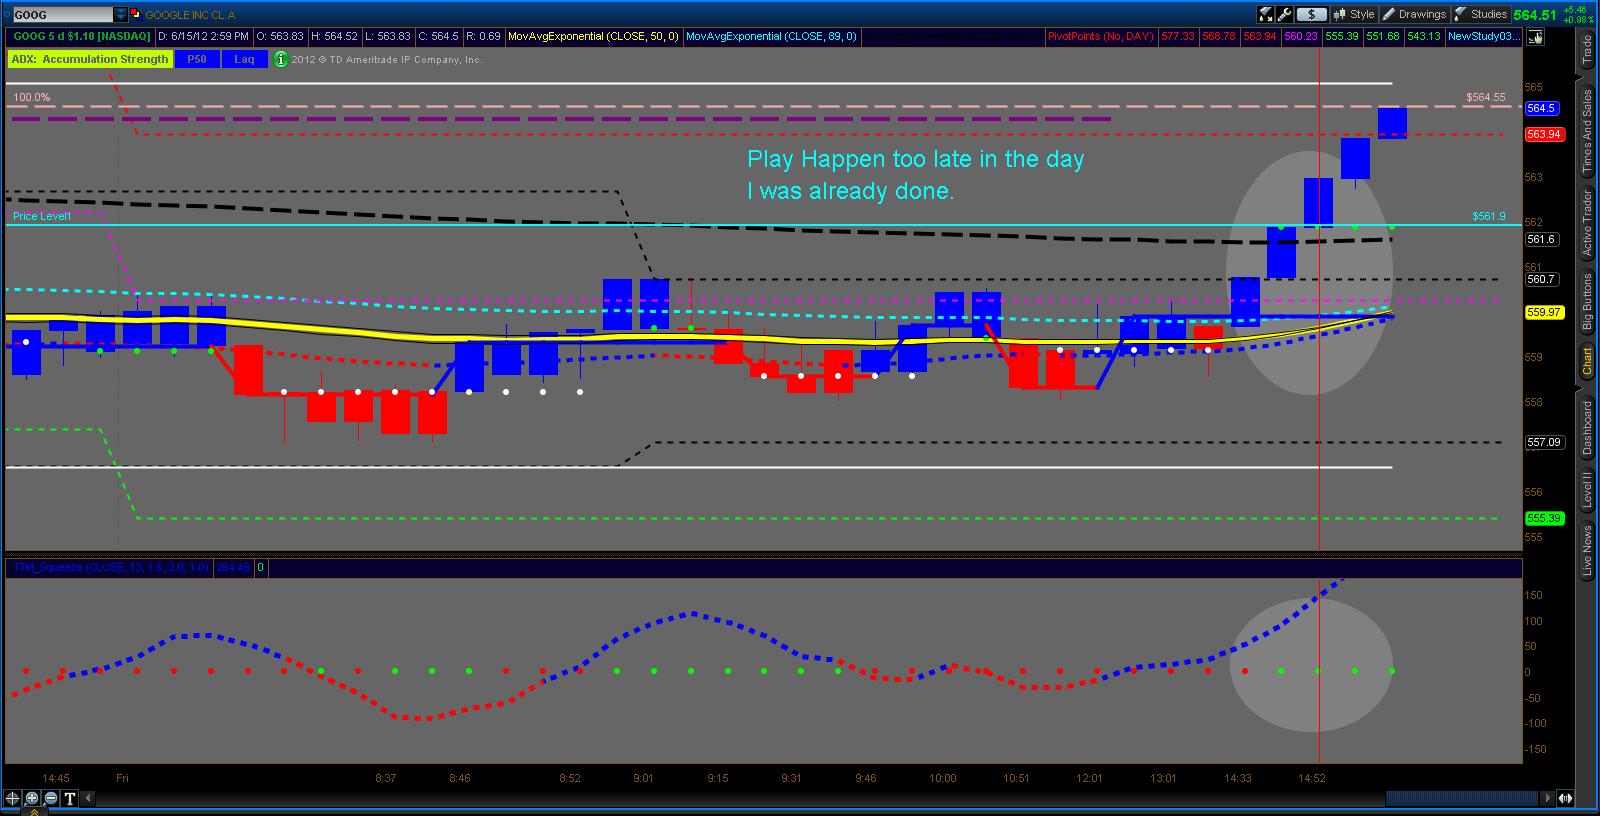Open the Drawings menu
This screenshot has height=816, width=1600.
(x=1414, y=14)
